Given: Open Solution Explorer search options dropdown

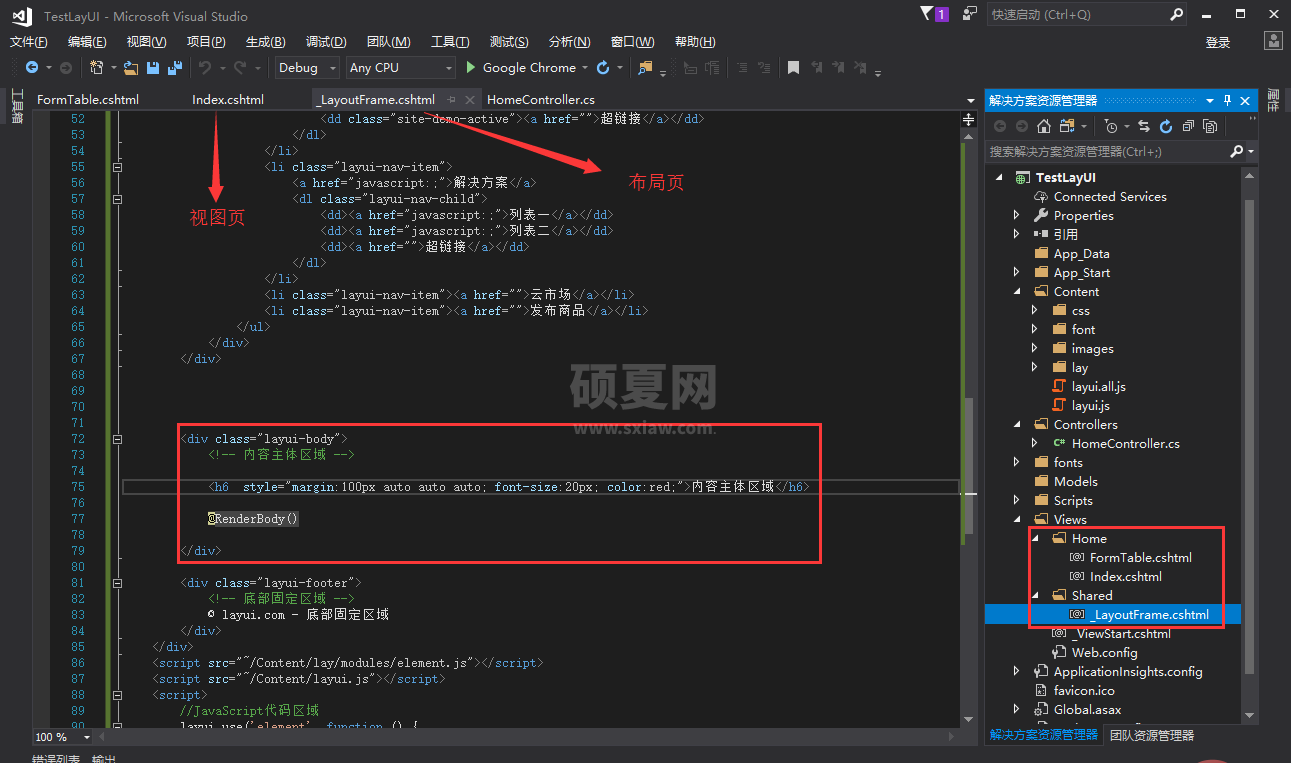Looking at the screenshot, I should pos(1251,151).
